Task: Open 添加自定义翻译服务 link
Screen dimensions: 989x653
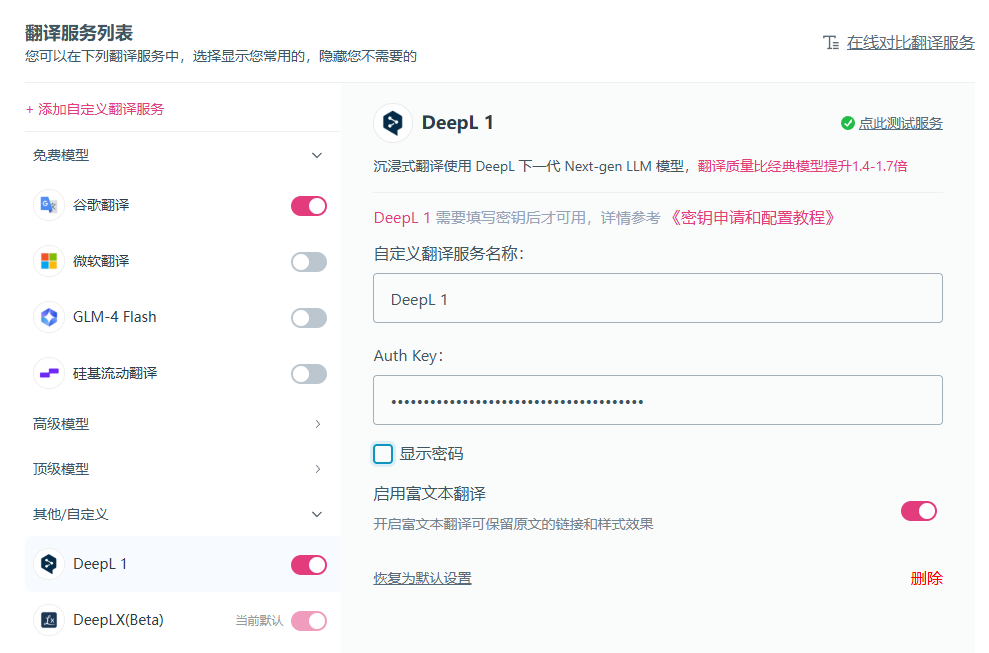Action: coord(95,109)
